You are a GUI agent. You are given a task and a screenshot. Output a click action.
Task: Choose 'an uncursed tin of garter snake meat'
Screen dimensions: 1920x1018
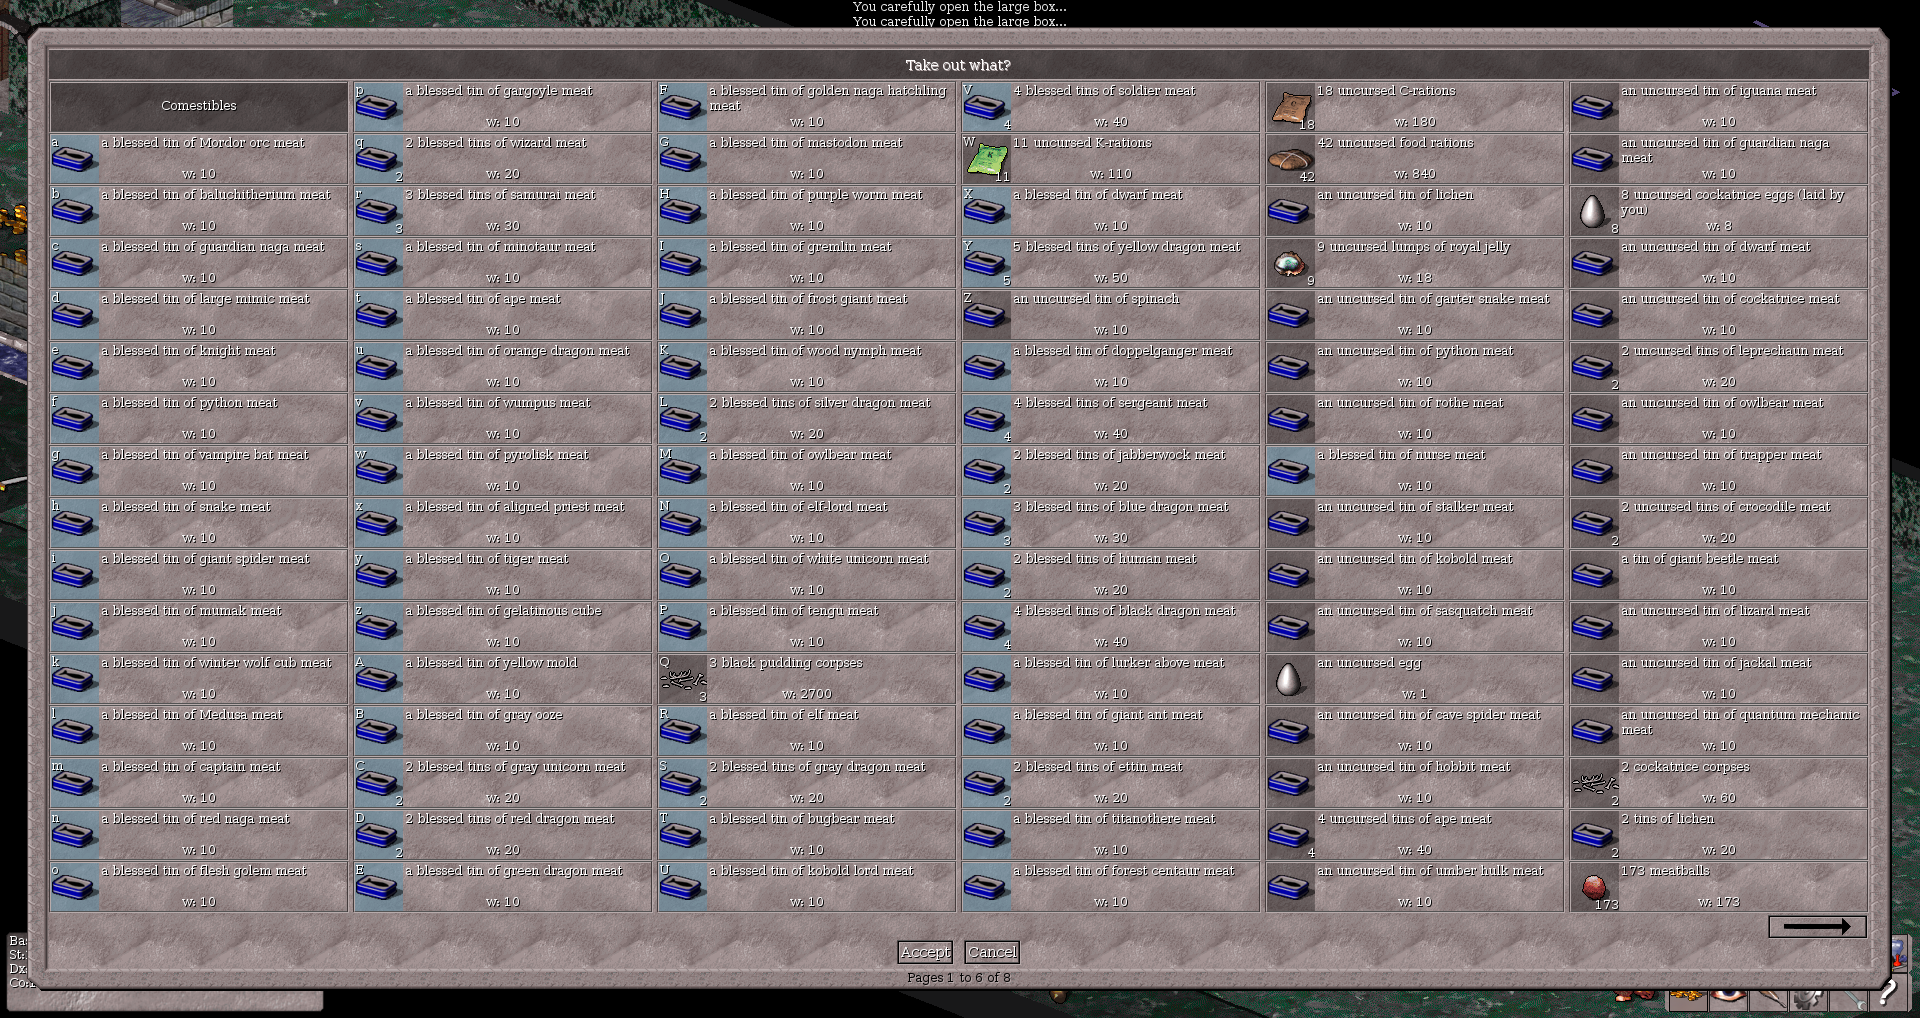1415,315
